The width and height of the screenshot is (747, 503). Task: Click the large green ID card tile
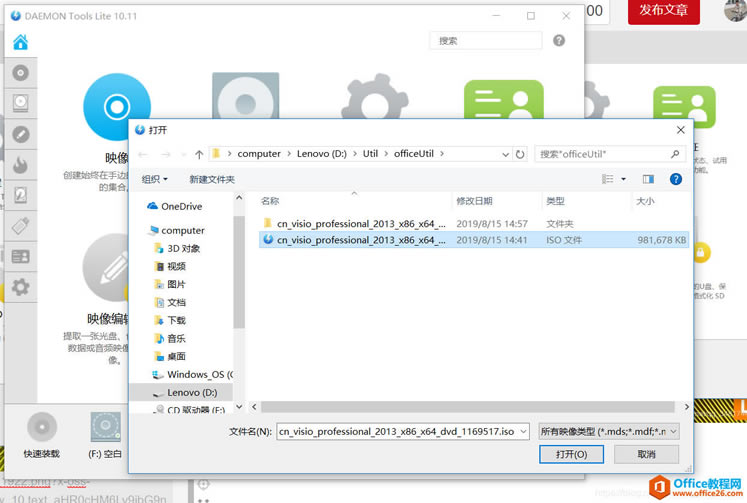pyautogui.click(x=504, y=99)
